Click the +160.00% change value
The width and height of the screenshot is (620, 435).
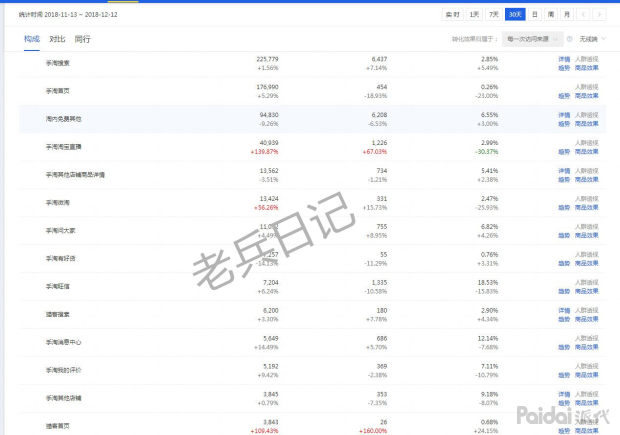point(373,431)
